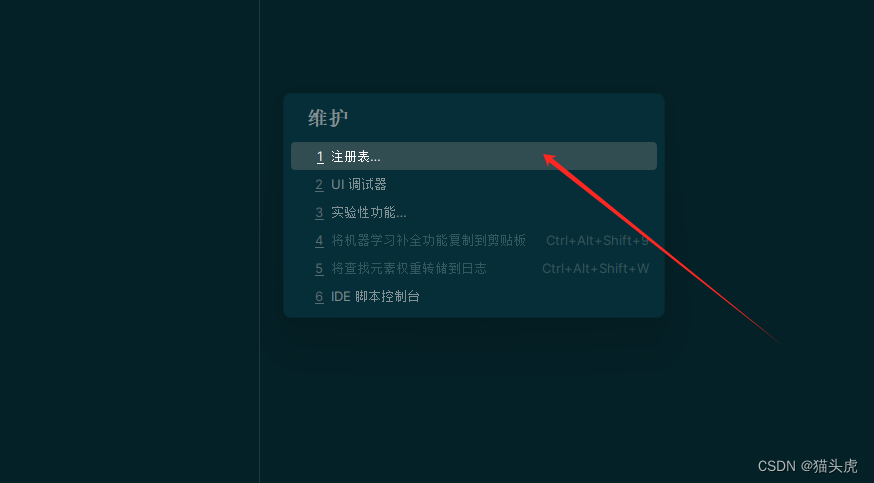The width and height of the screenshot is (874, 483).
Task: Click mnemonic number 5 in popup list
Action: coord(319,269)
